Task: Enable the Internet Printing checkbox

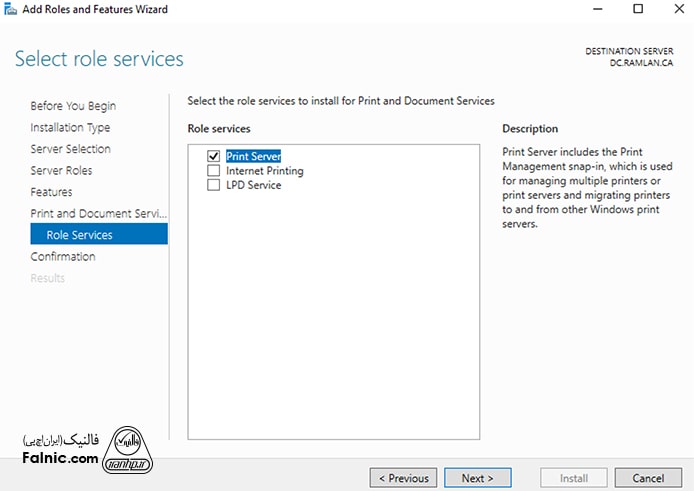Action: point(213,171)
